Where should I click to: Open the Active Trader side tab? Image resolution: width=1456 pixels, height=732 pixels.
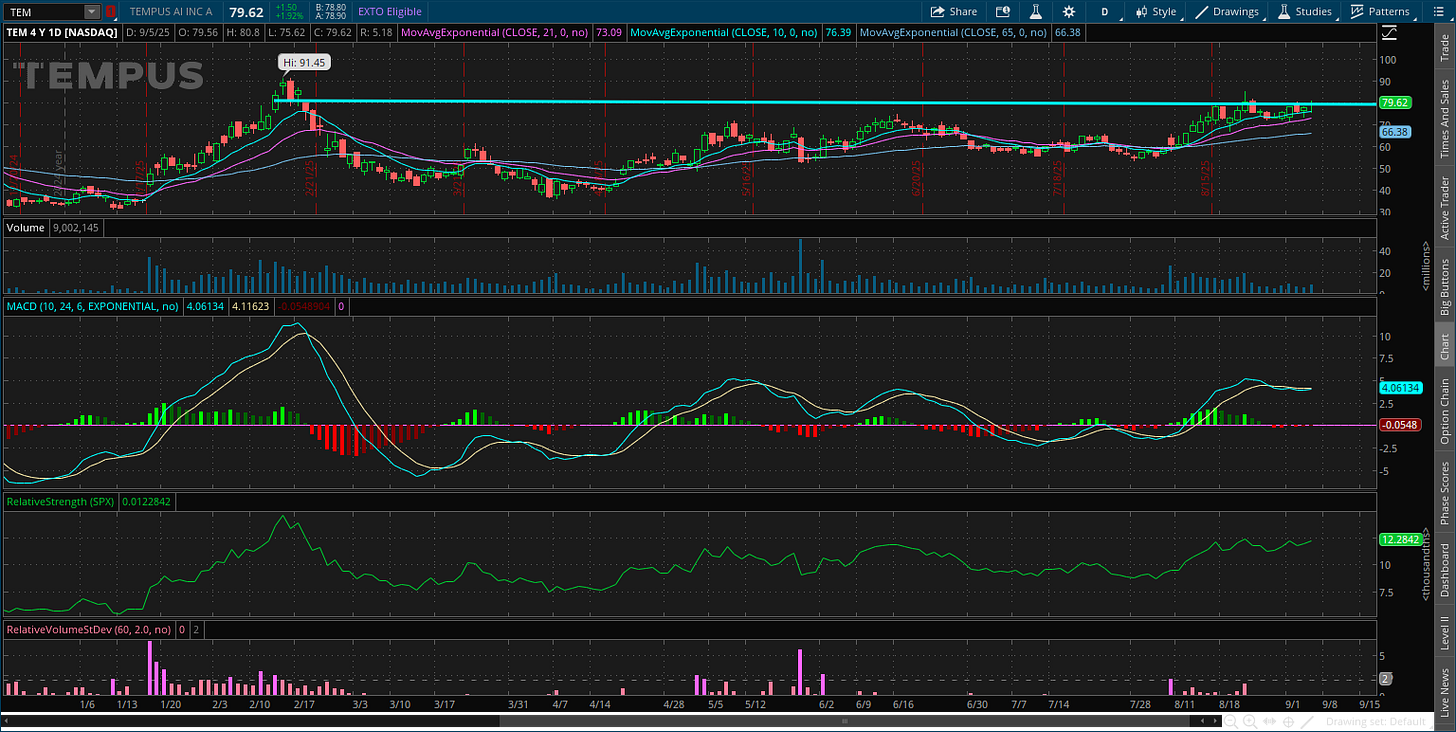point(1444,207)
